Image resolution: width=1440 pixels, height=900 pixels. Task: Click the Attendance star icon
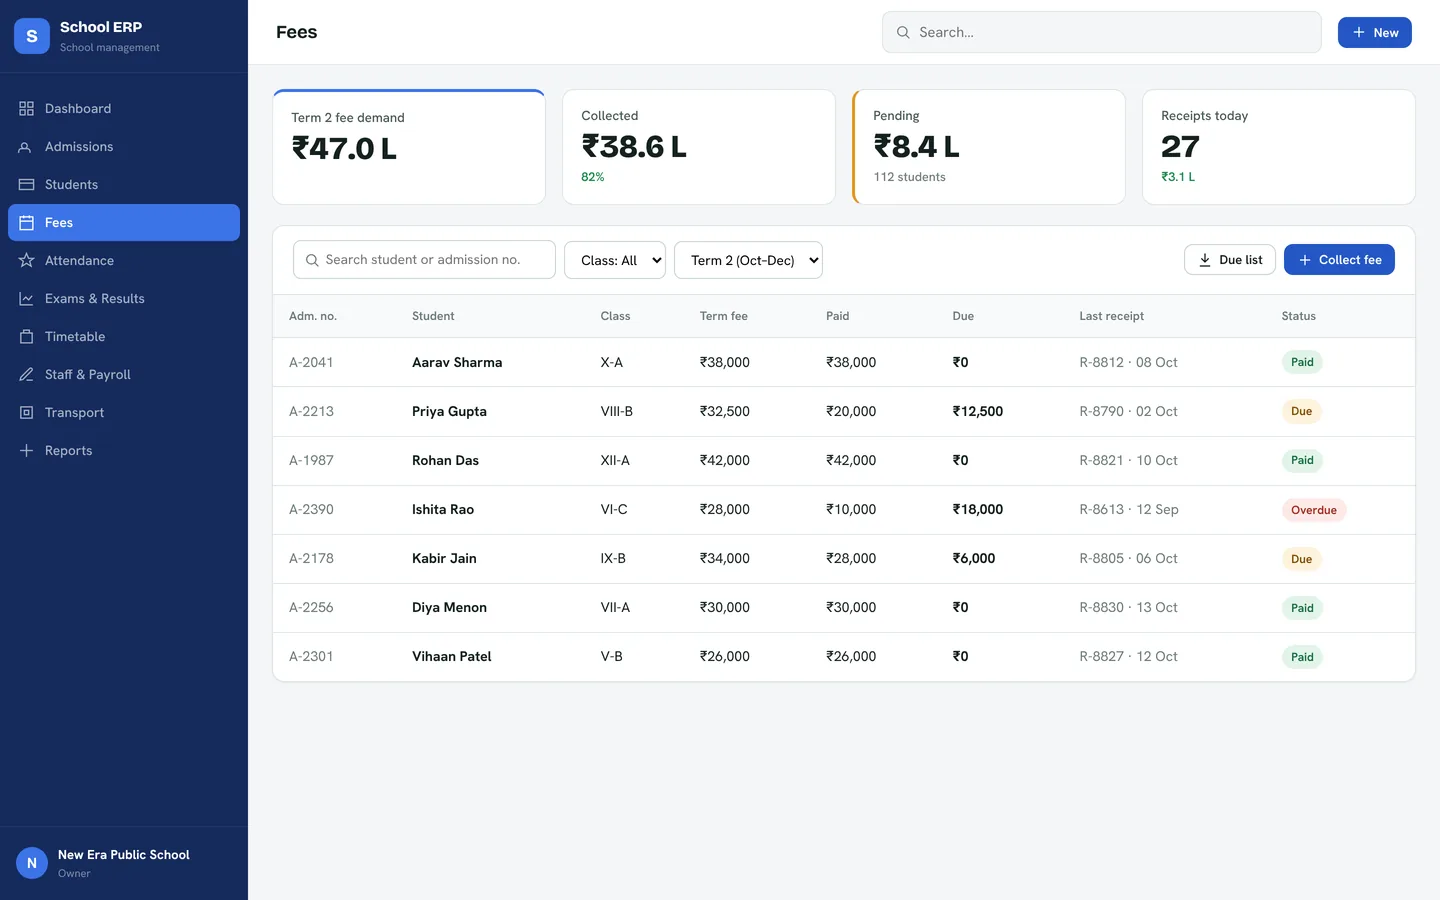(27, 260)
